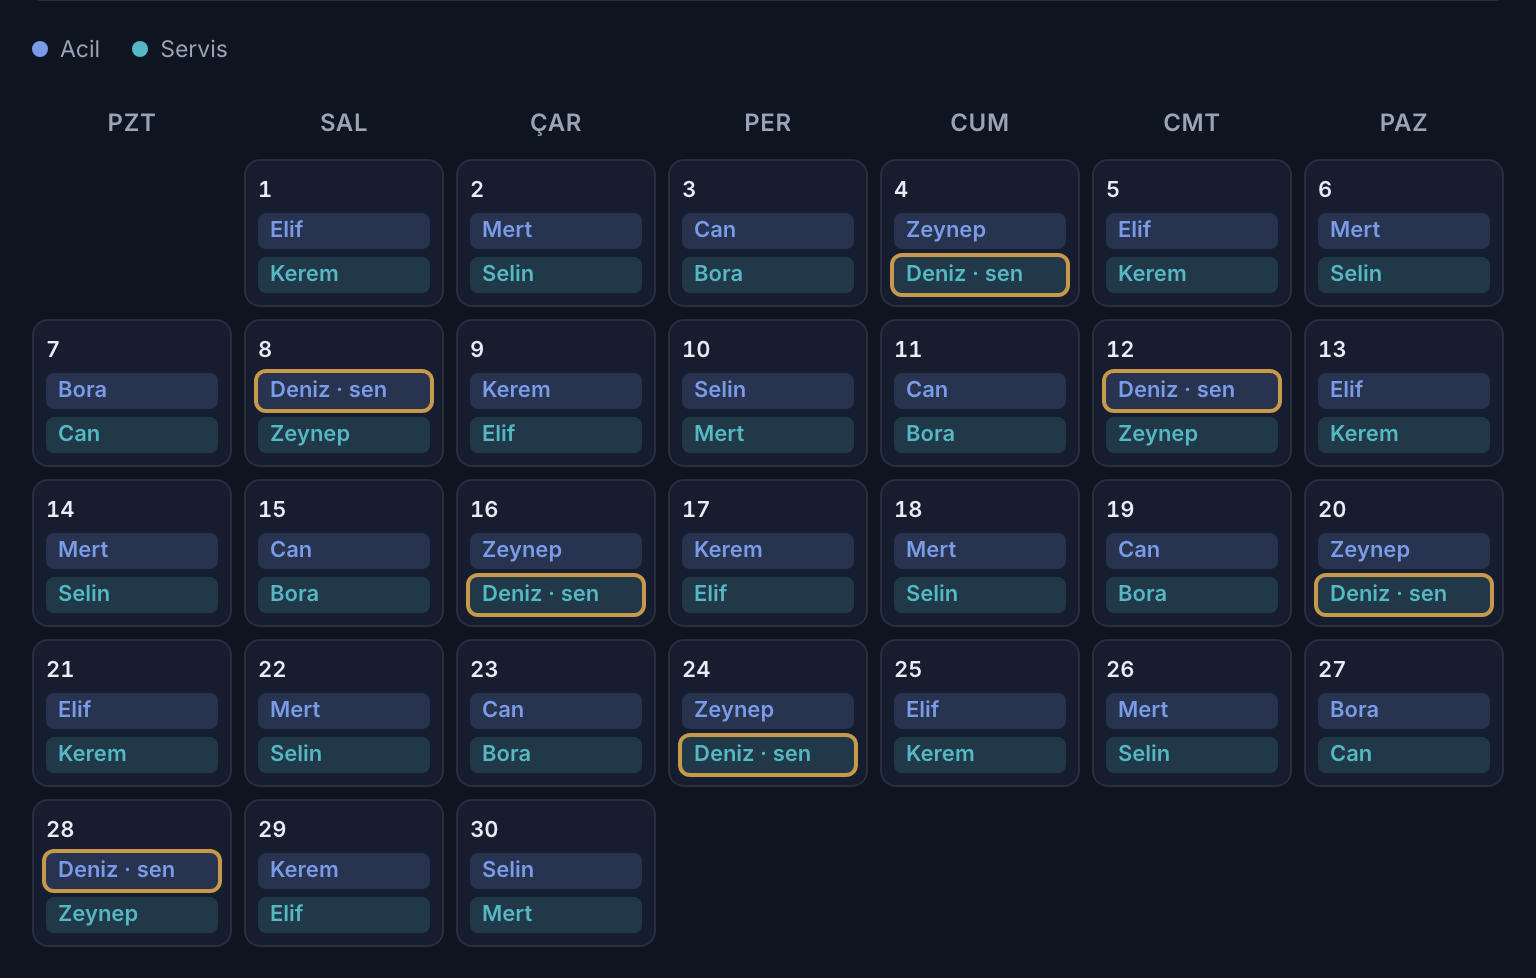Select Can's Acil shift on day 3
1536x978 pixels.
click(x=768, y=230)
